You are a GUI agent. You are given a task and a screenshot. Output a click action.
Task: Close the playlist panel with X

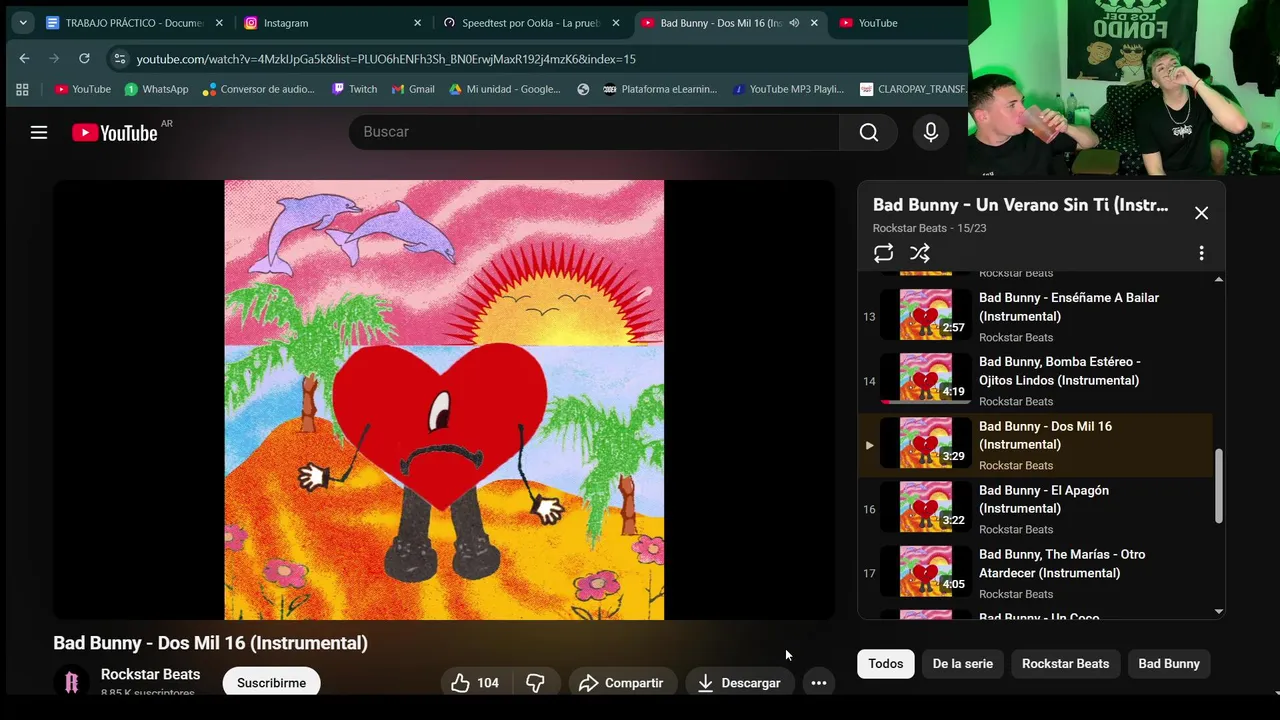pos(1201,213)
